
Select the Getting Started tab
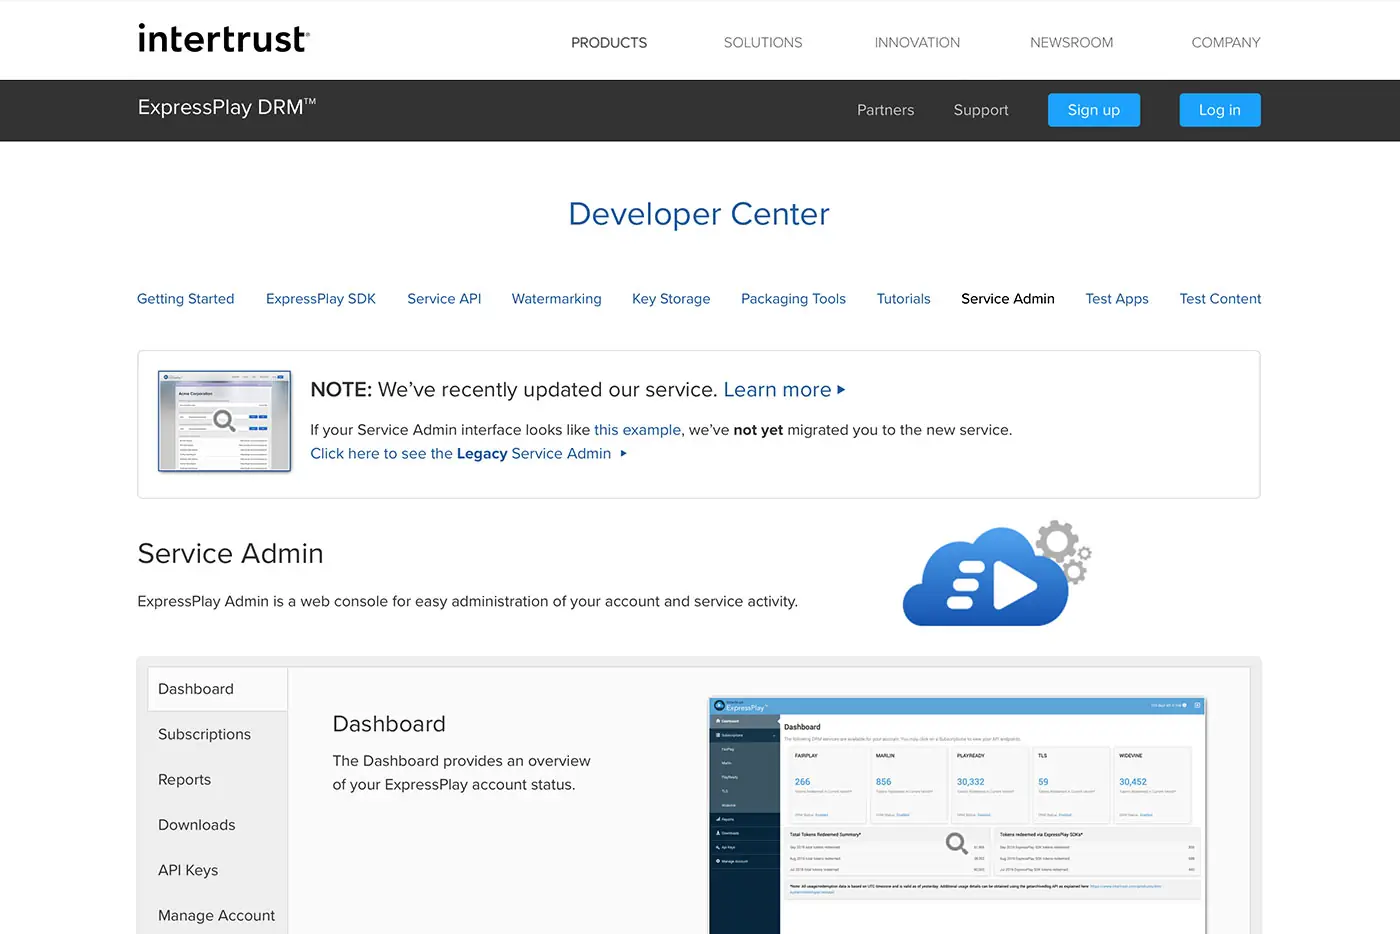(186, 299)
